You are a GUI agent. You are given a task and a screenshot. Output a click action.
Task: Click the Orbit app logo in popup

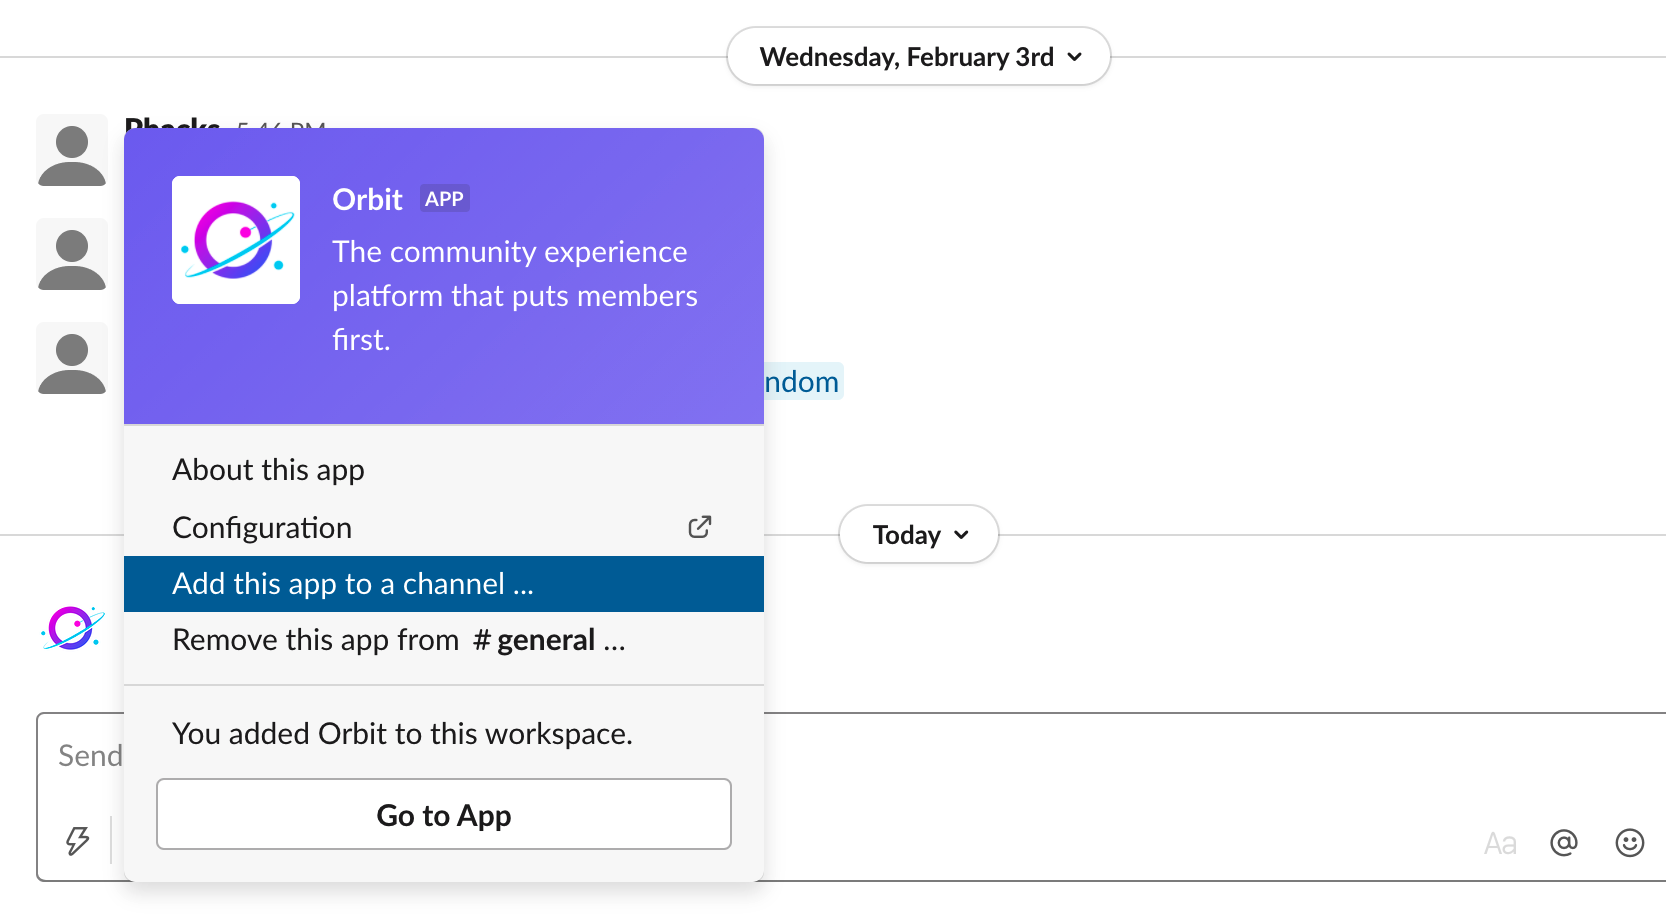tap(236, 240)
